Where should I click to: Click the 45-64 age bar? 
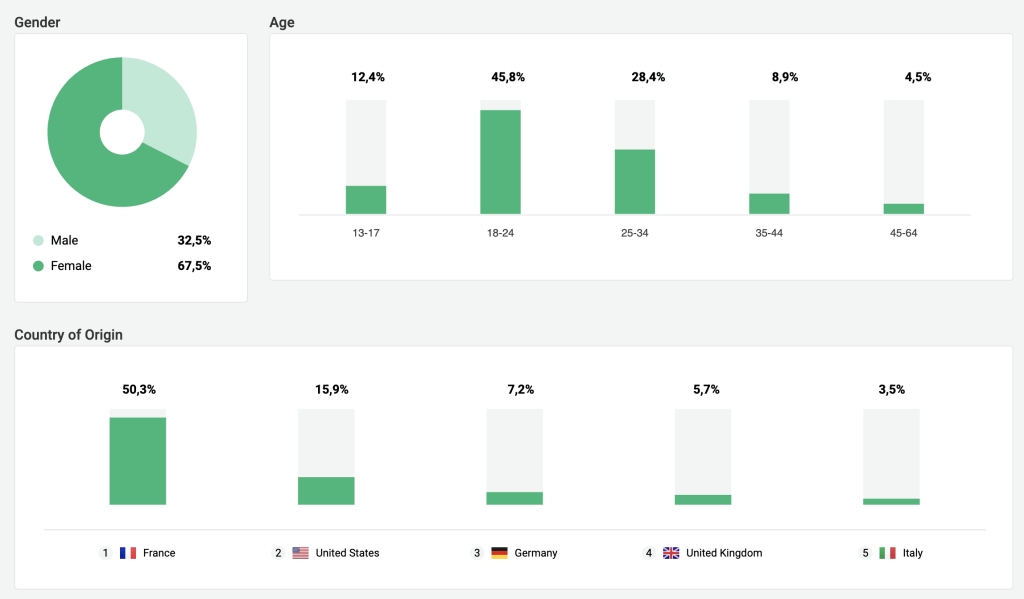pyautogui.click(x=904, y=208)
